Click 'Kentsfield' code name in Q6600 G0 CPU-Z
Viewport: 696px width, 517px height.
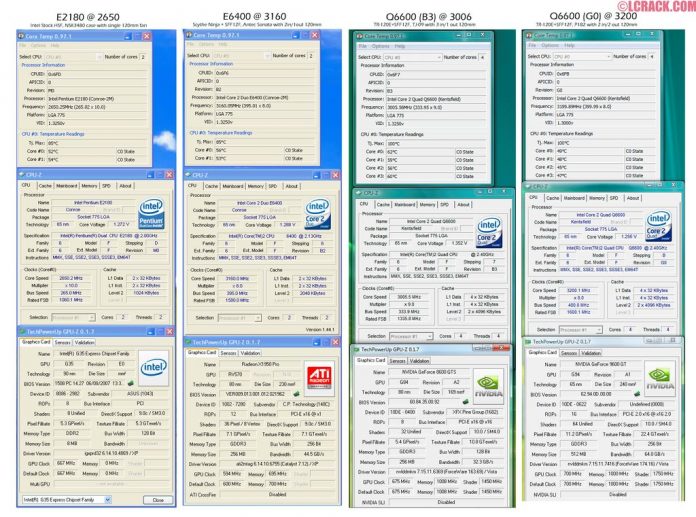[581, 221]
